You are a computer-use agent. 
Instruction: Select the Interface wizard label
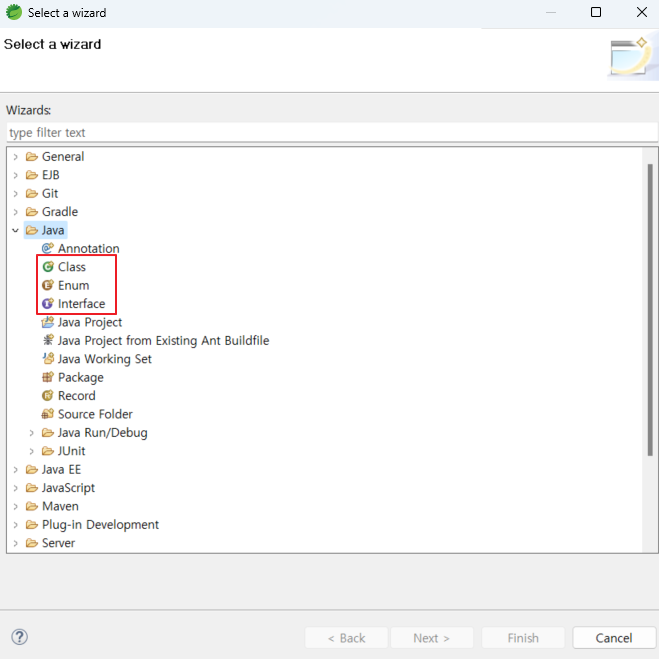click(82, 303)
